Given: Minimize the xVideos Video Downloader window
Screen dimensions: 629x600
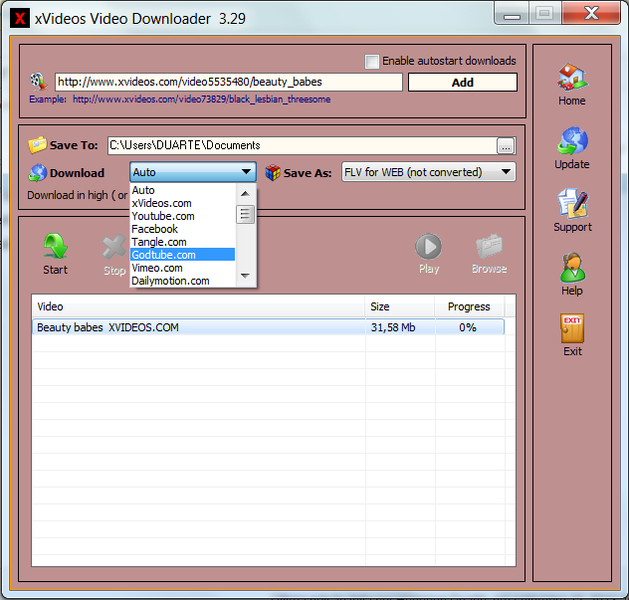Looking at the screenshot, I should pyautogui.click(x=512, y=14).
